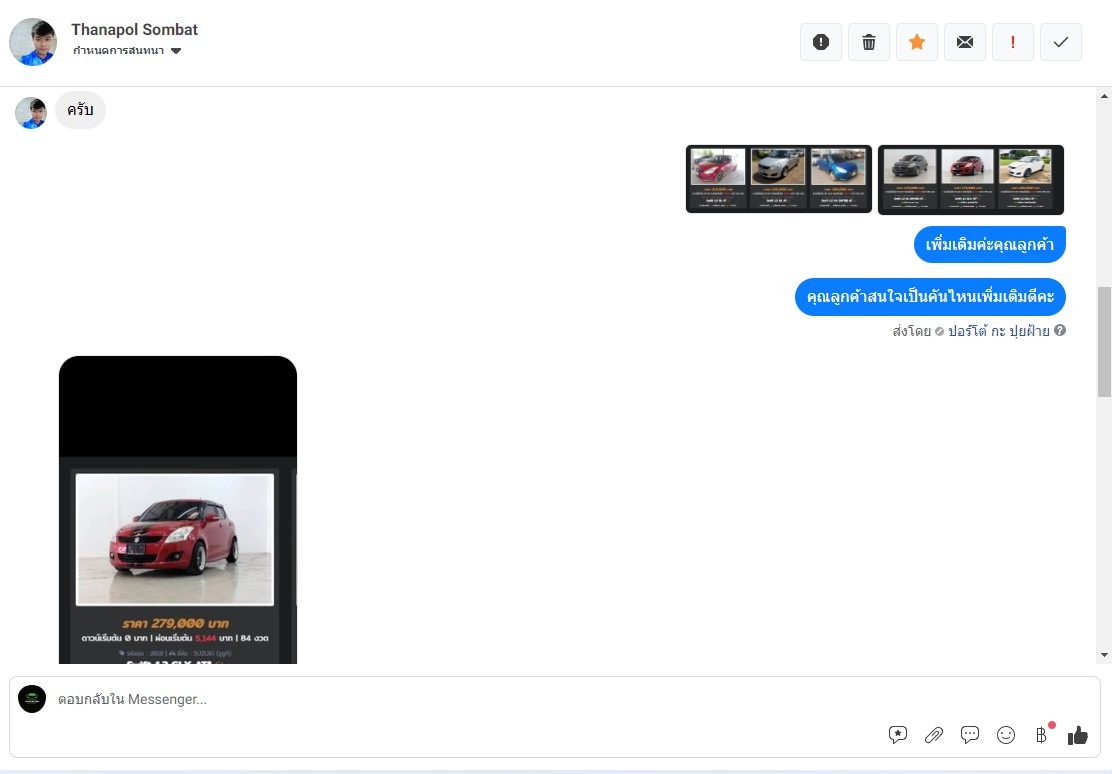Click the Baht payment request icon
The width and height of the screenshot is (1112, 774).
pos(1042,735)
